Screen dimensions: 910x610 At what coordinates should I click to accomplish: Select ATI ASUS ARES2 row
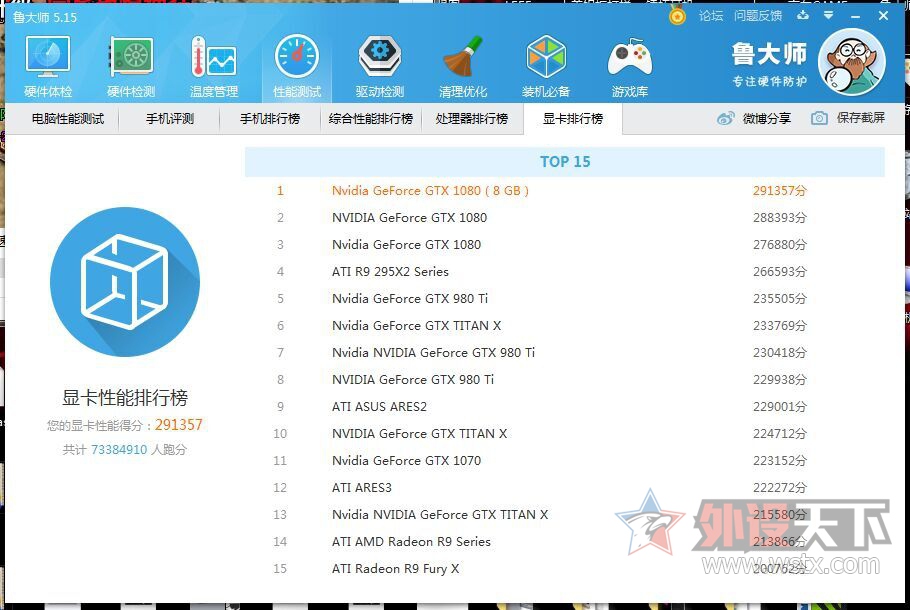coord(565,406)
